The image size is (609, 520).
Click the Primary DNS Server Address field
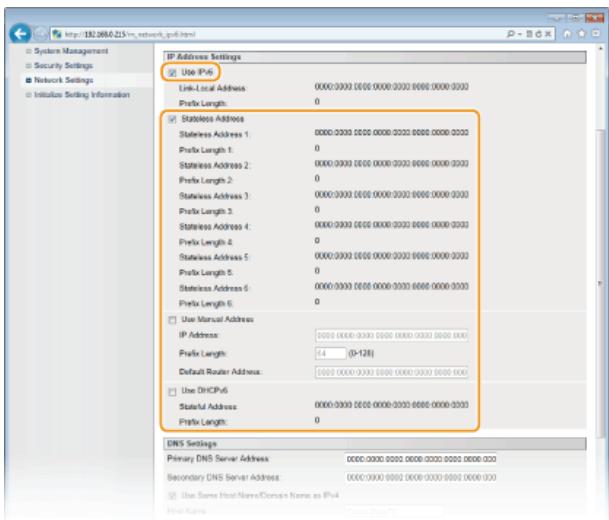click(421, 459)
